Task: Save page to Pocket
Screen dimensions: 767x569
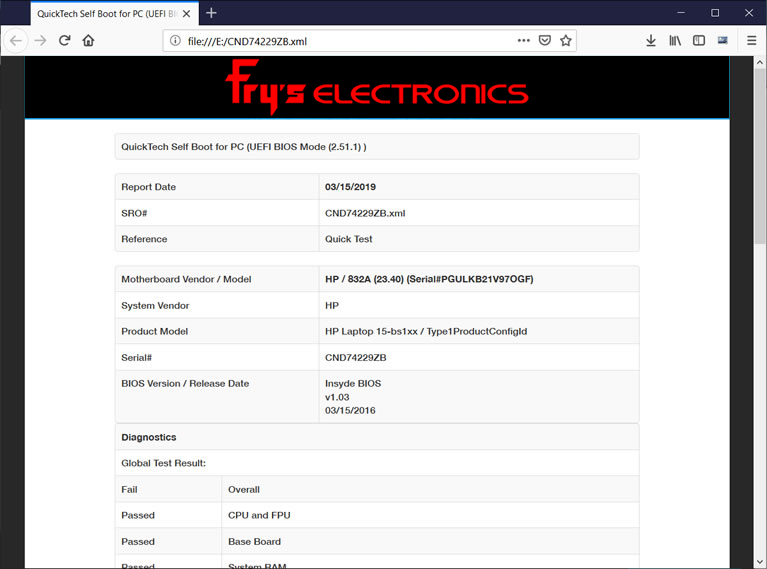Action: 545,41
